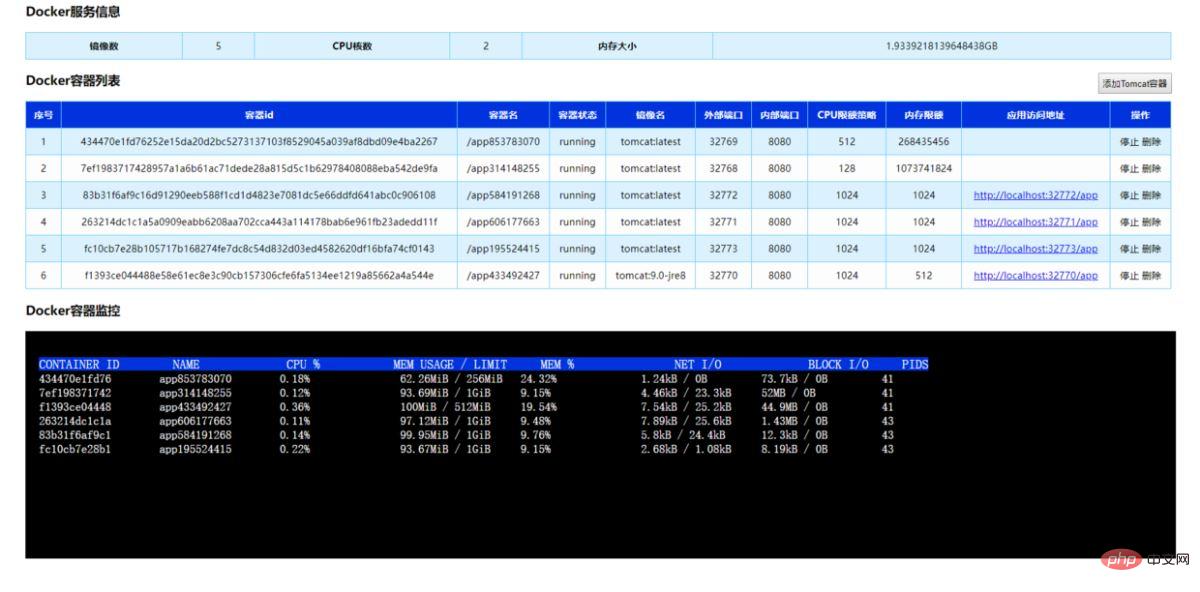Click 62.26MiB / 256MiB in monitor terminal
This screenshot has width=1200, height=592.
pyautogui.click(x=451, y=379)
